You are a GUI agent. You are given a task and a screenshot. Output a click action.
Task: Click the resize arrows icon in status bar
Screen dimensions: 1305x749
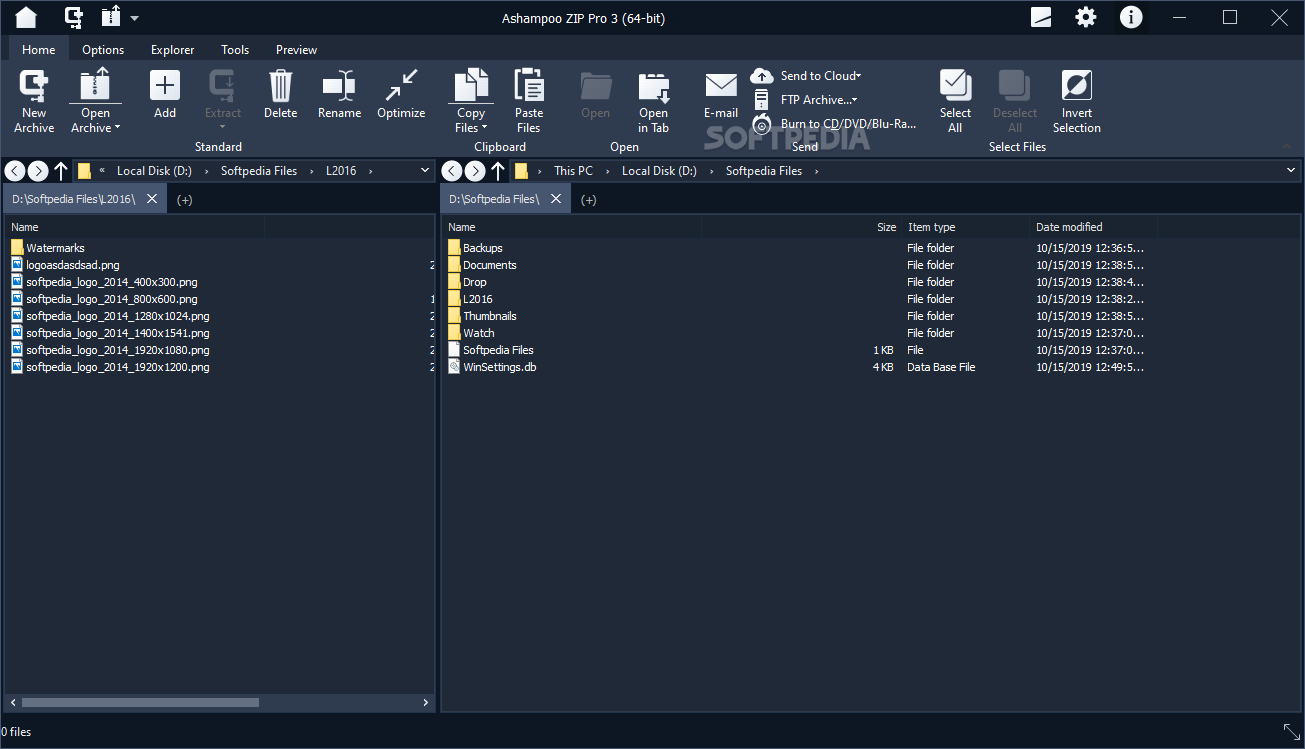1291,732
